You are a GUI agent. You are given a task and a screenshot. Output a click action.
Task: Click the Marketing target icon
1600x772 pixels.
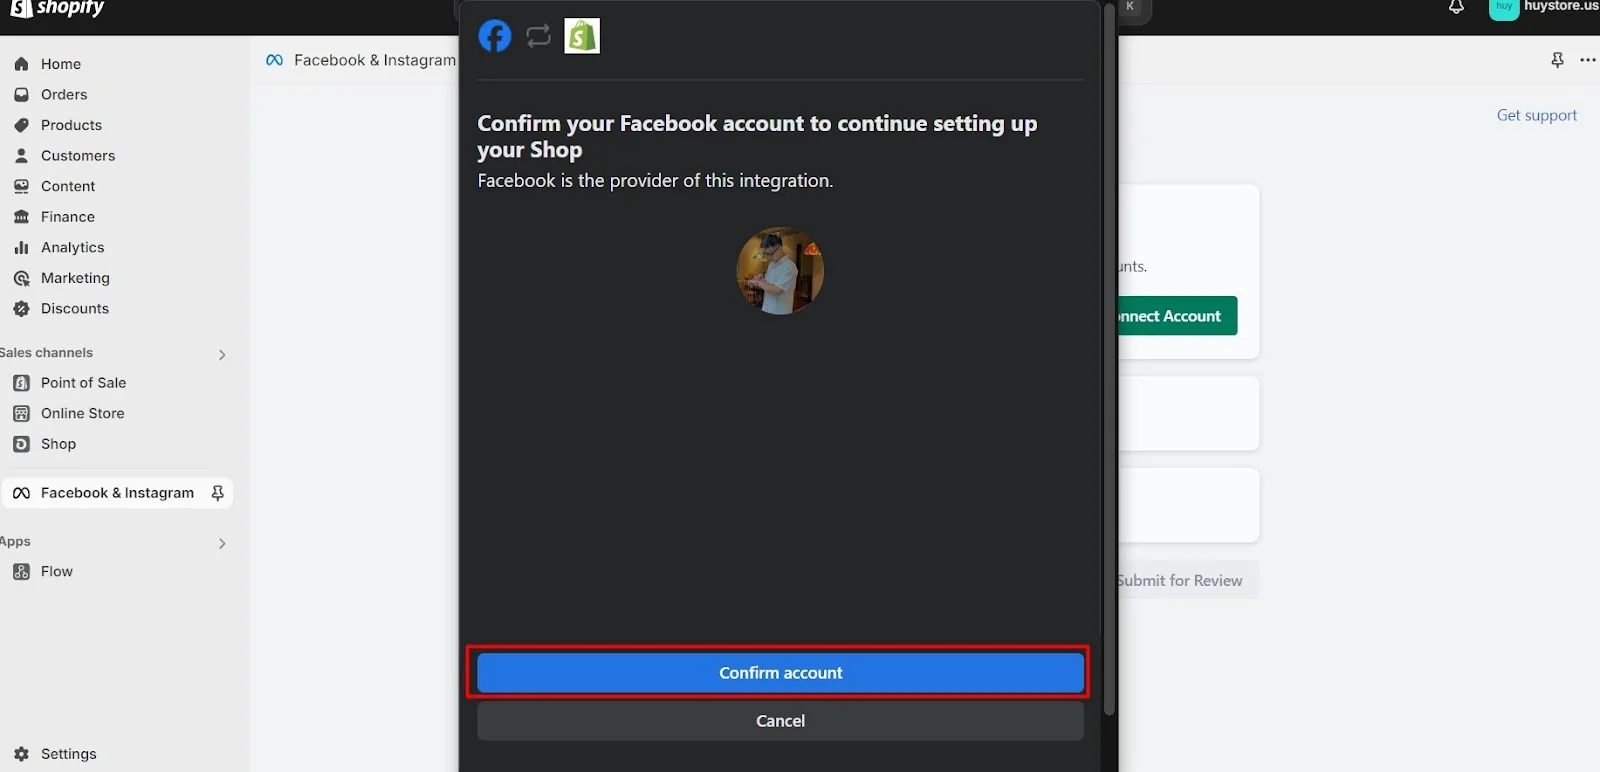pyautogui.click(x=21, y=278)
